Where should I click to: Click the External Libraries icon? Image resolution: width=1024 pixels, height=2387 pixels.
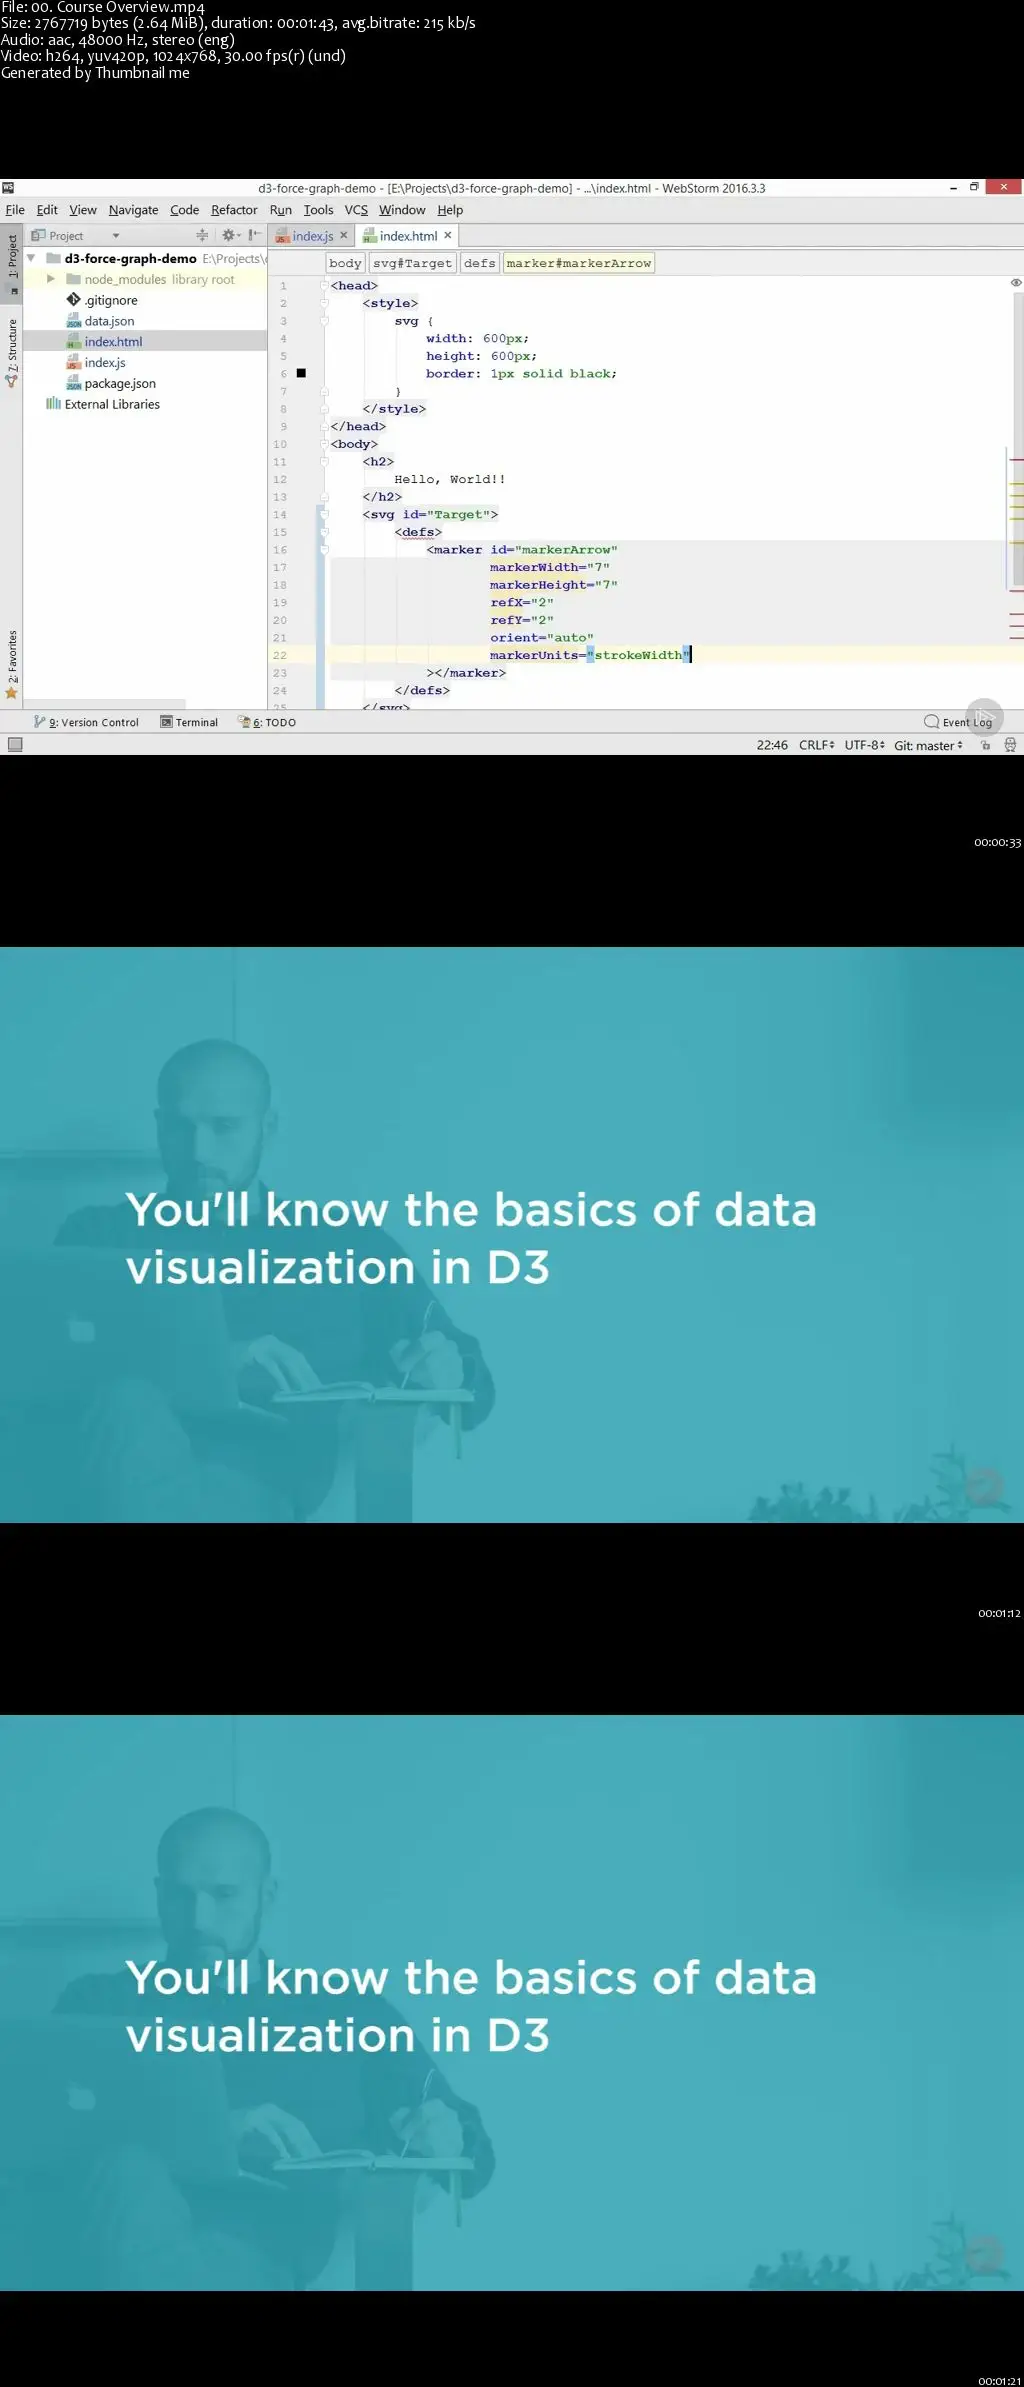coord(53,404)
